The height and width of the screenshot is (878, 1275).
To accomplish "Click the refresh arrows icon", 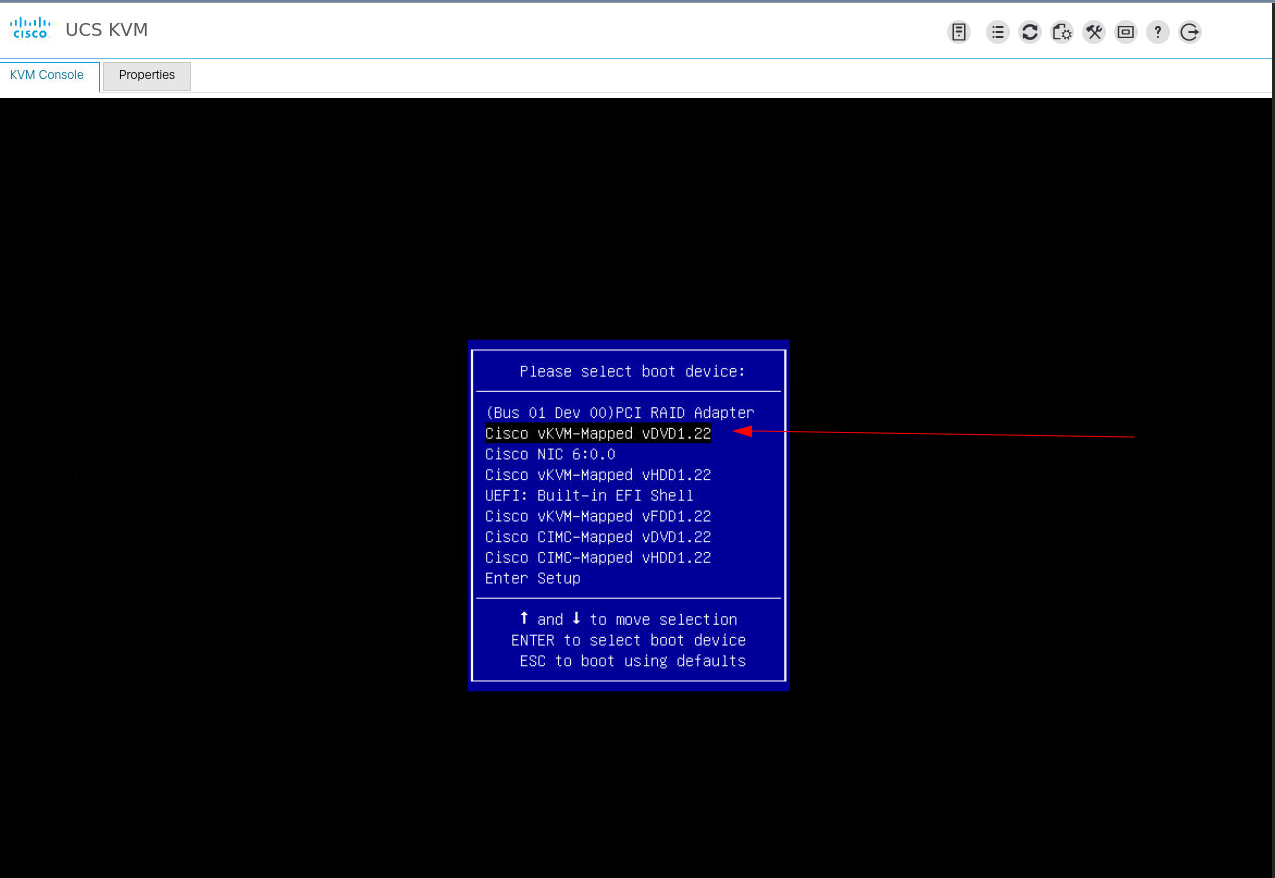I will [x=1030, y=32].
